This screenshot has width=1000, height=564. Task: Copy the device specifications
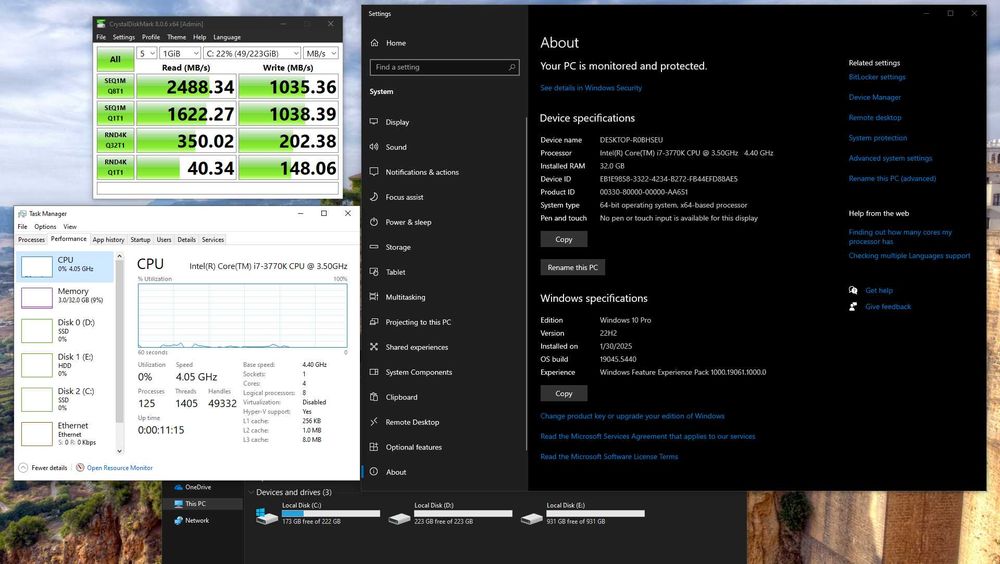(x=564, y=239)
